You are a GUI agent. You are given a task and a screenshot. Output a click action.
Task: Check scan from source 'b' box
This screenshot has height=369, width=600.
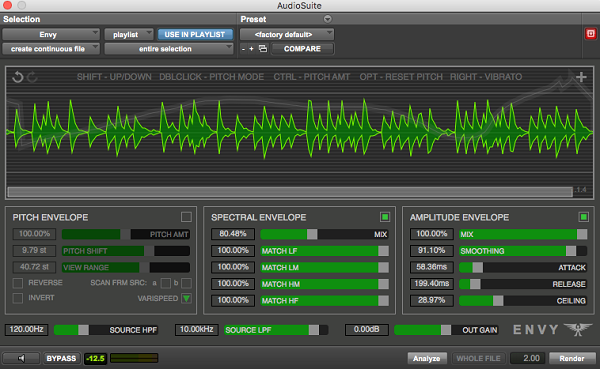click(x=186, y=283)
